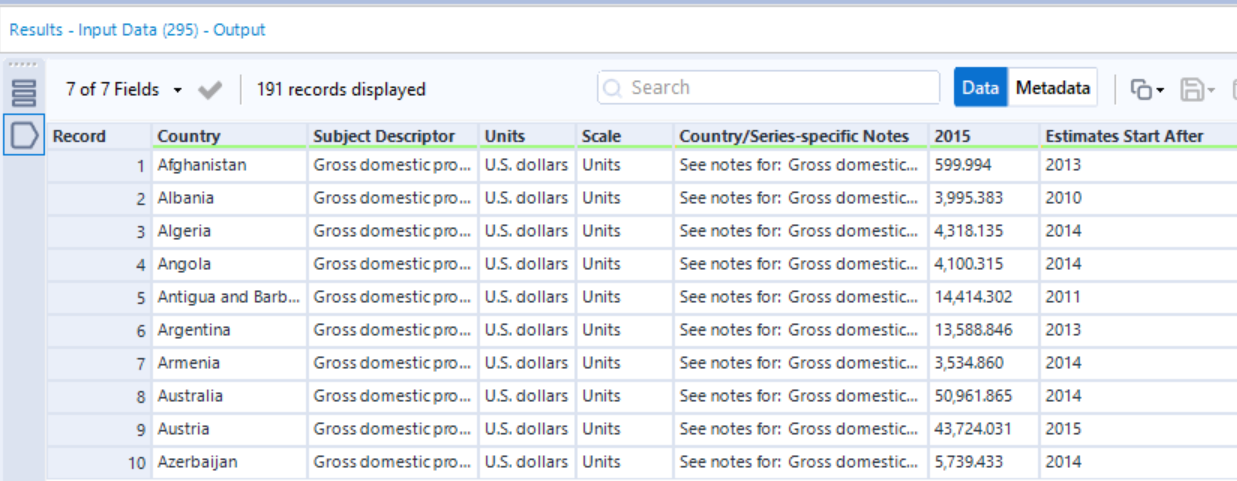The height and width of the screenshot is (481, 1237).
Task: Click the apply checkmark icon beside Fields
Action: point(210,90)
